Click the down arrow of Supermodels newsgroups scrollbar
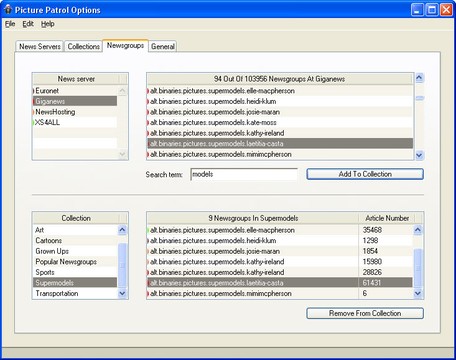 coord(417,293)
